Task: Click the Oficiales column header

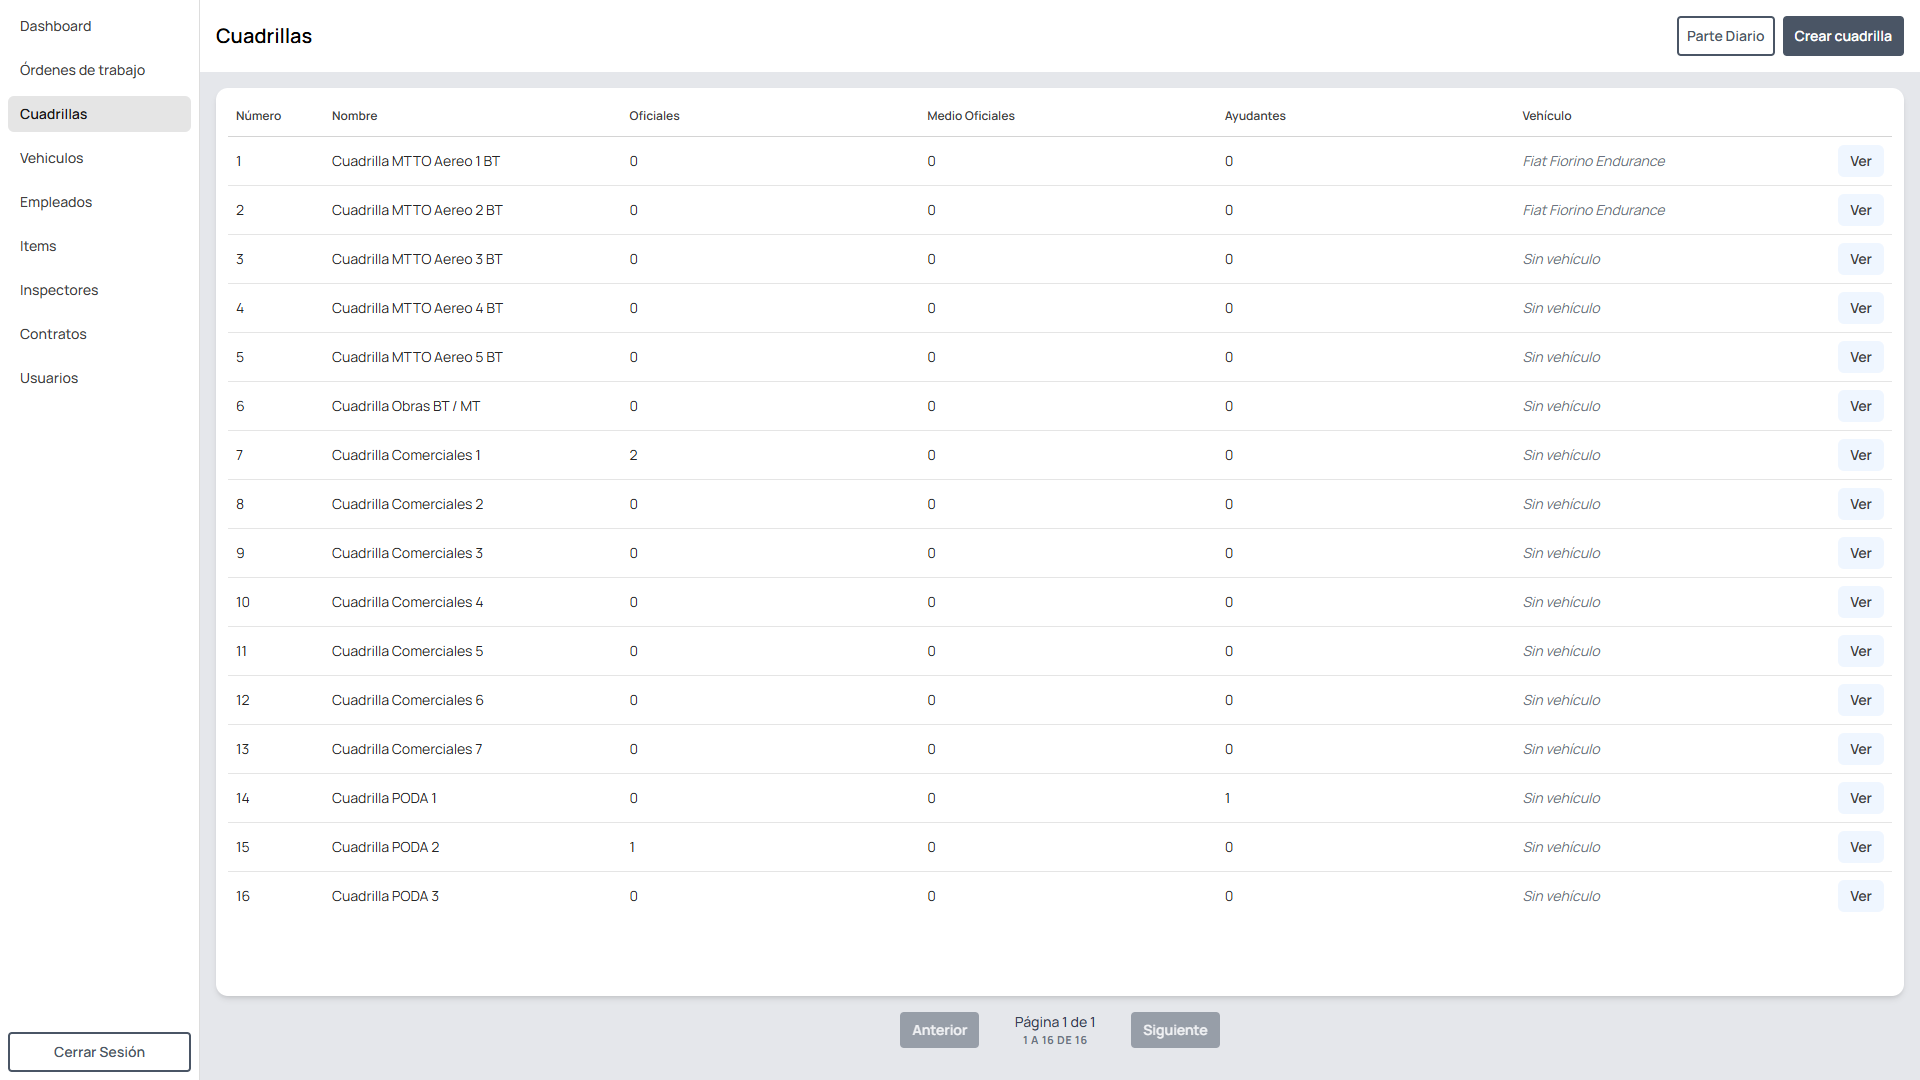Action: 654,116
